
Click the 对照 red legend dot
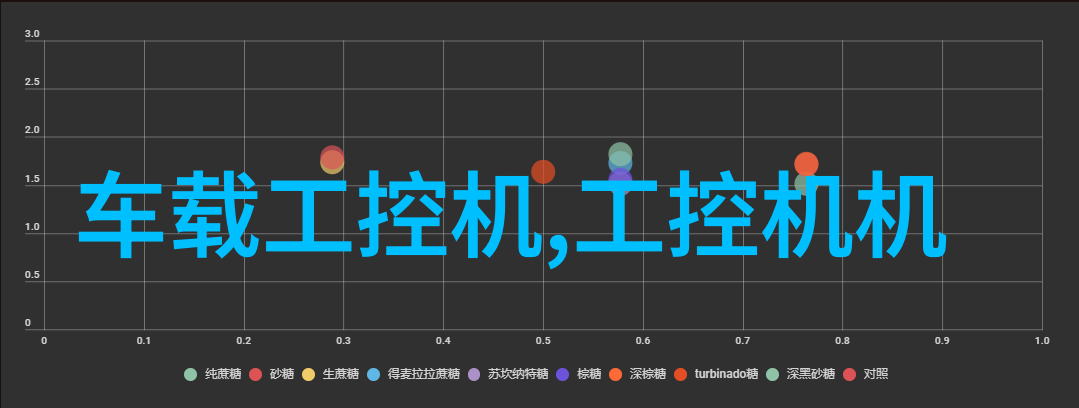tap(849, 374)
